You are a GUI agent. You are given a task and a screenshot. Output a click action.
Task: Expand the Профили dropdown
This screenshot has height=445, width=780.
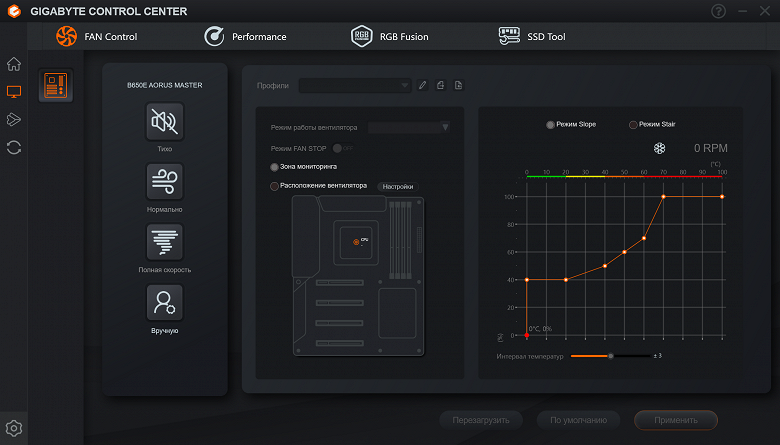[x=355, y=86]
